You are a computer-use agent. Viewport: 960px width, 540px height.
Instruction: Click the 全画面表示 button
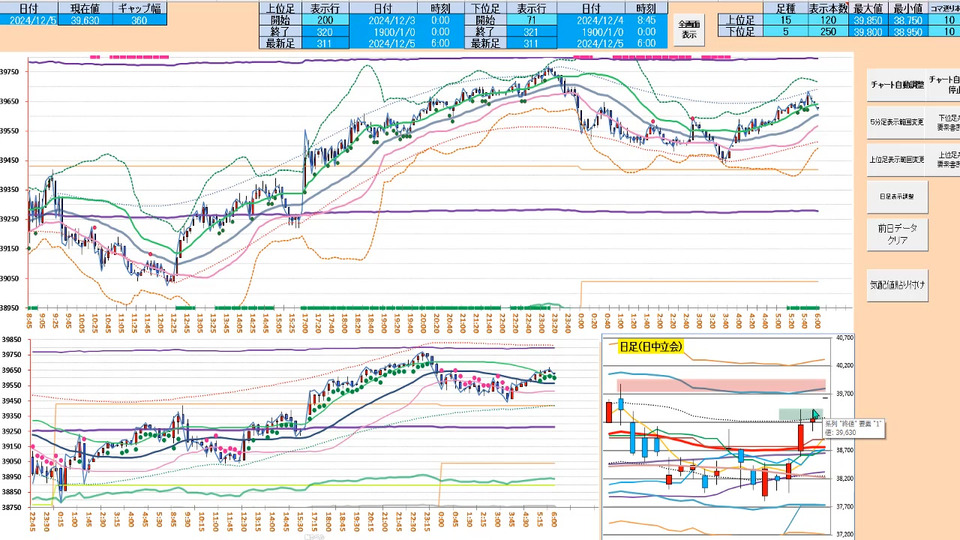689,29
